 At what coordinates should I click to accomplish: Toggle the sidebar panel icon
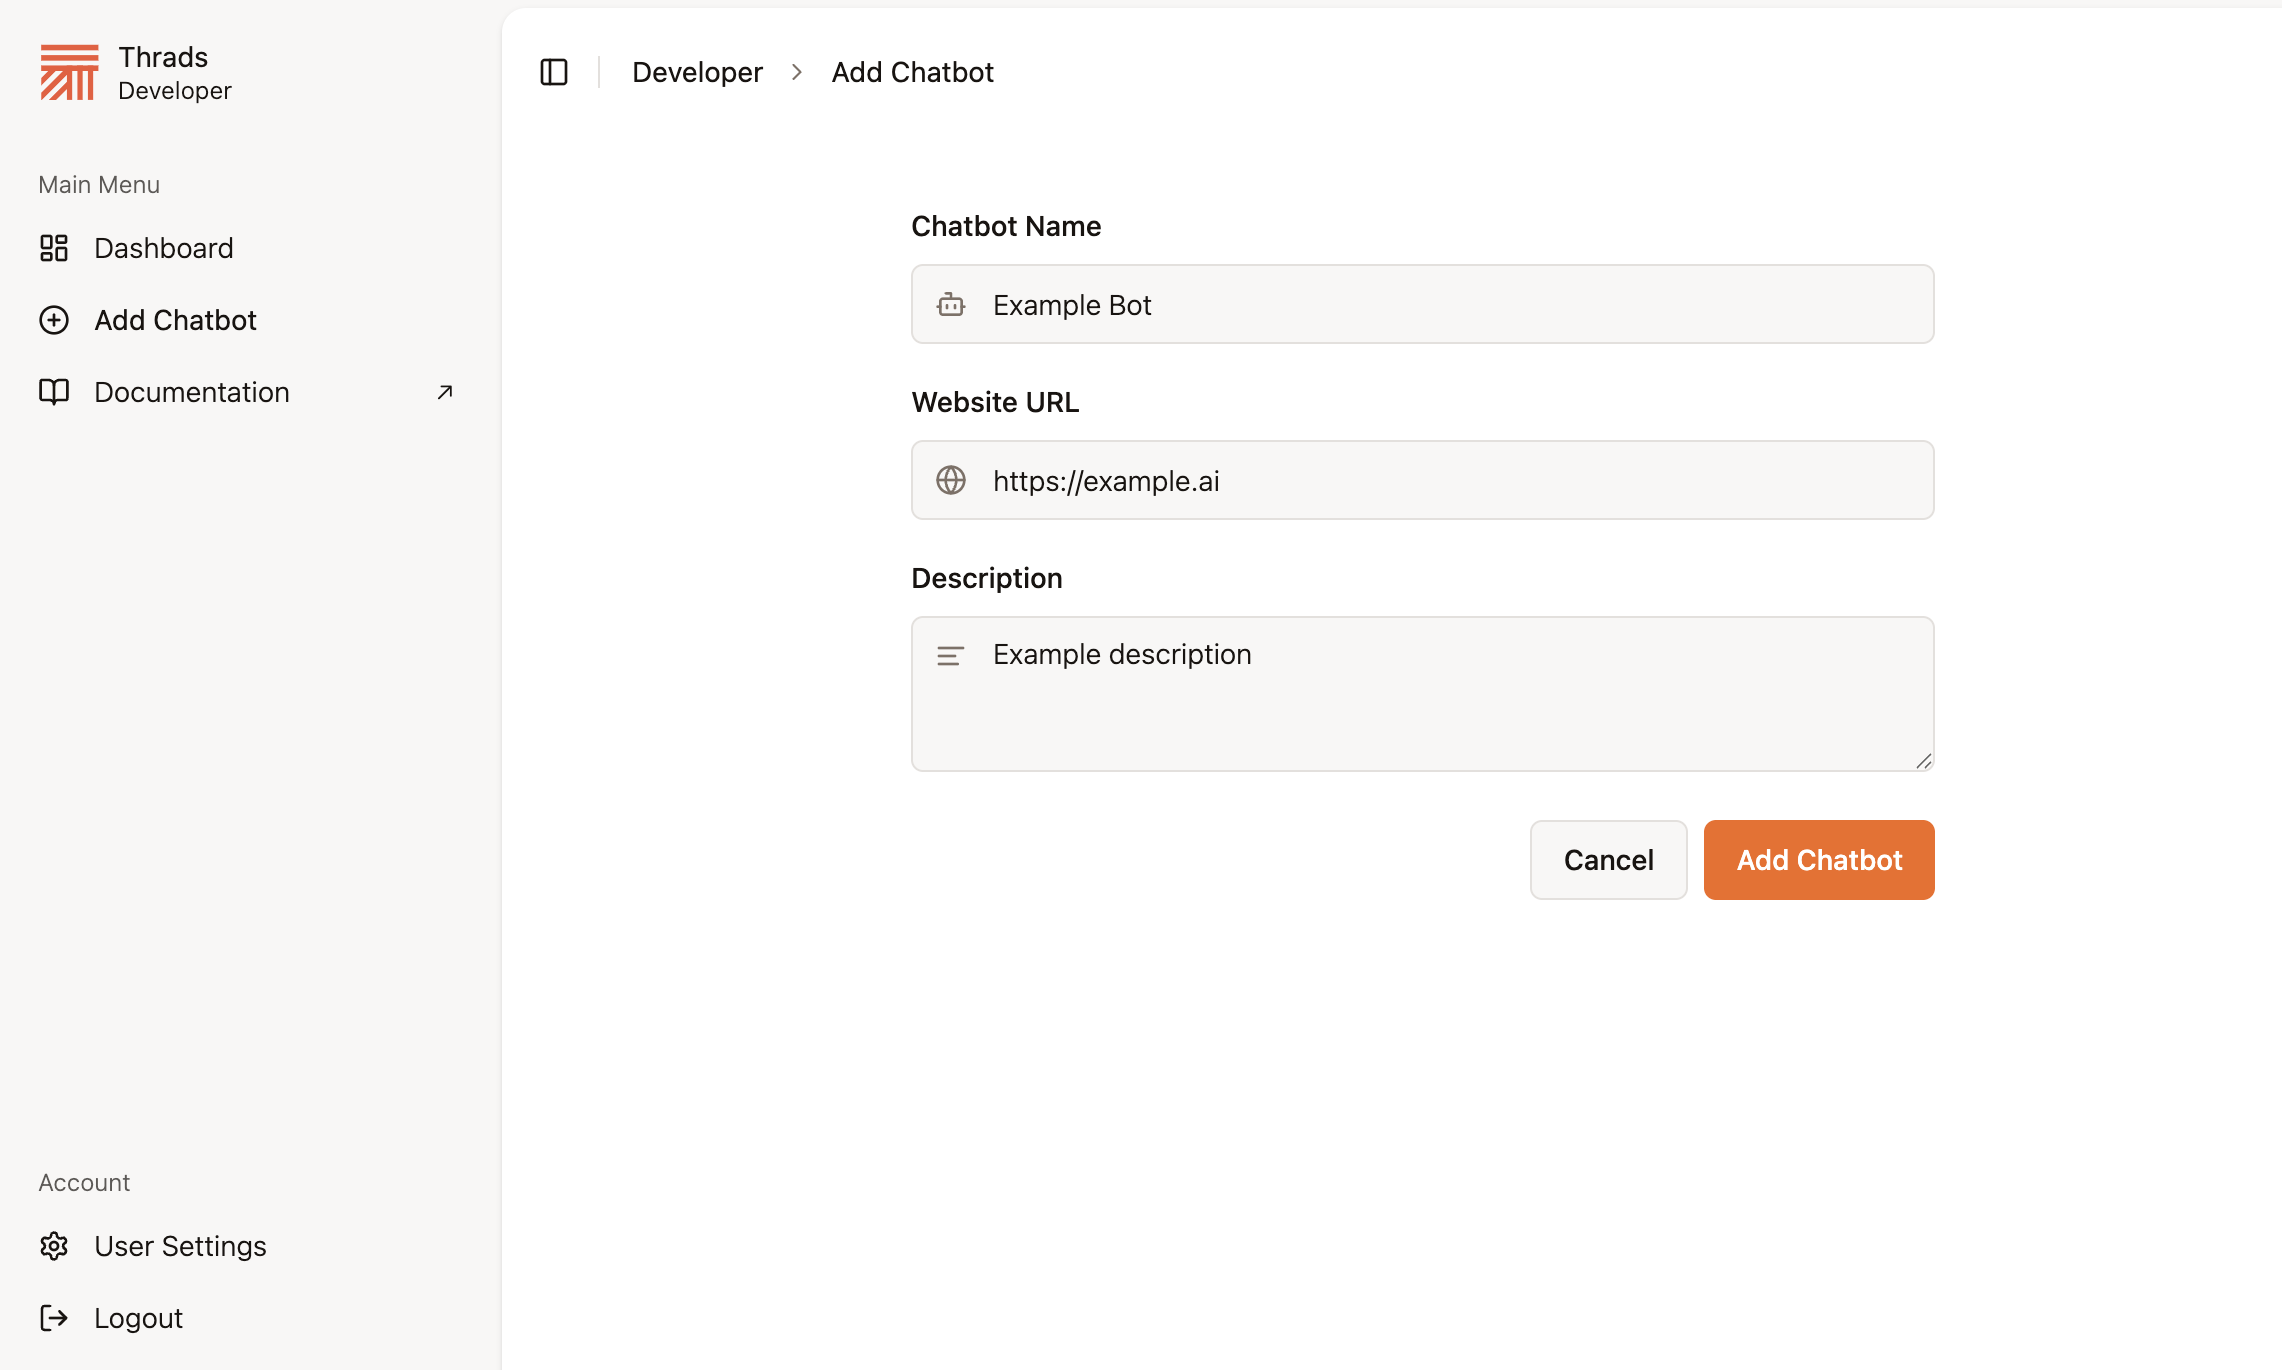[x=554, y=72]
